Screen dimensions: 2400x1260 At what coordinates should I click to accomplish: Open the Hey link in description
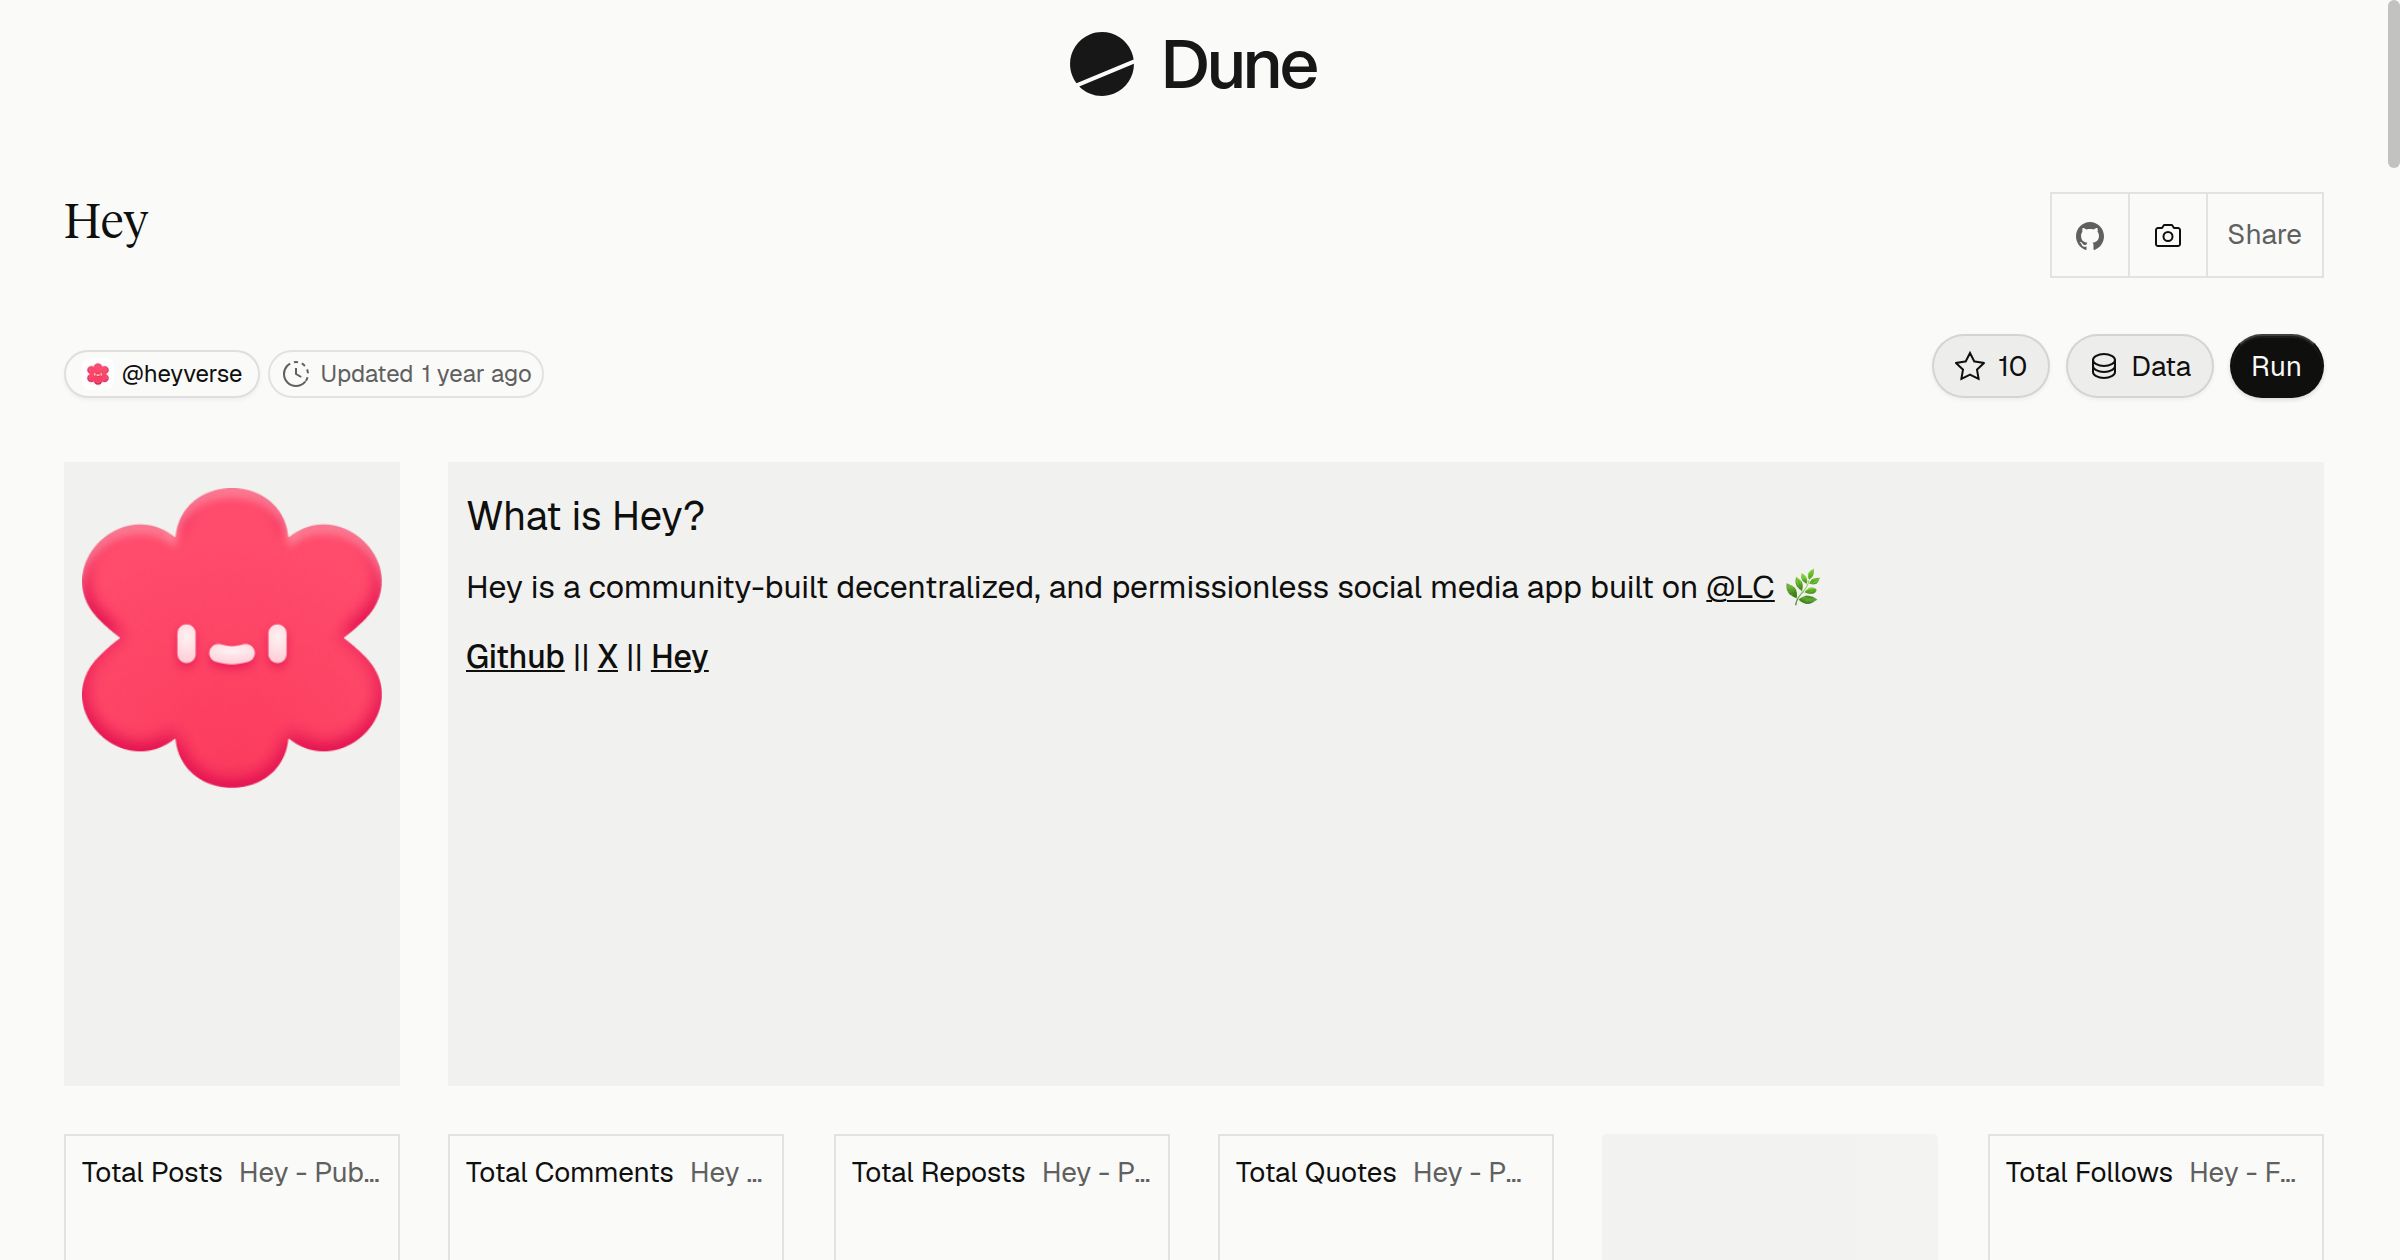[680, 657]
